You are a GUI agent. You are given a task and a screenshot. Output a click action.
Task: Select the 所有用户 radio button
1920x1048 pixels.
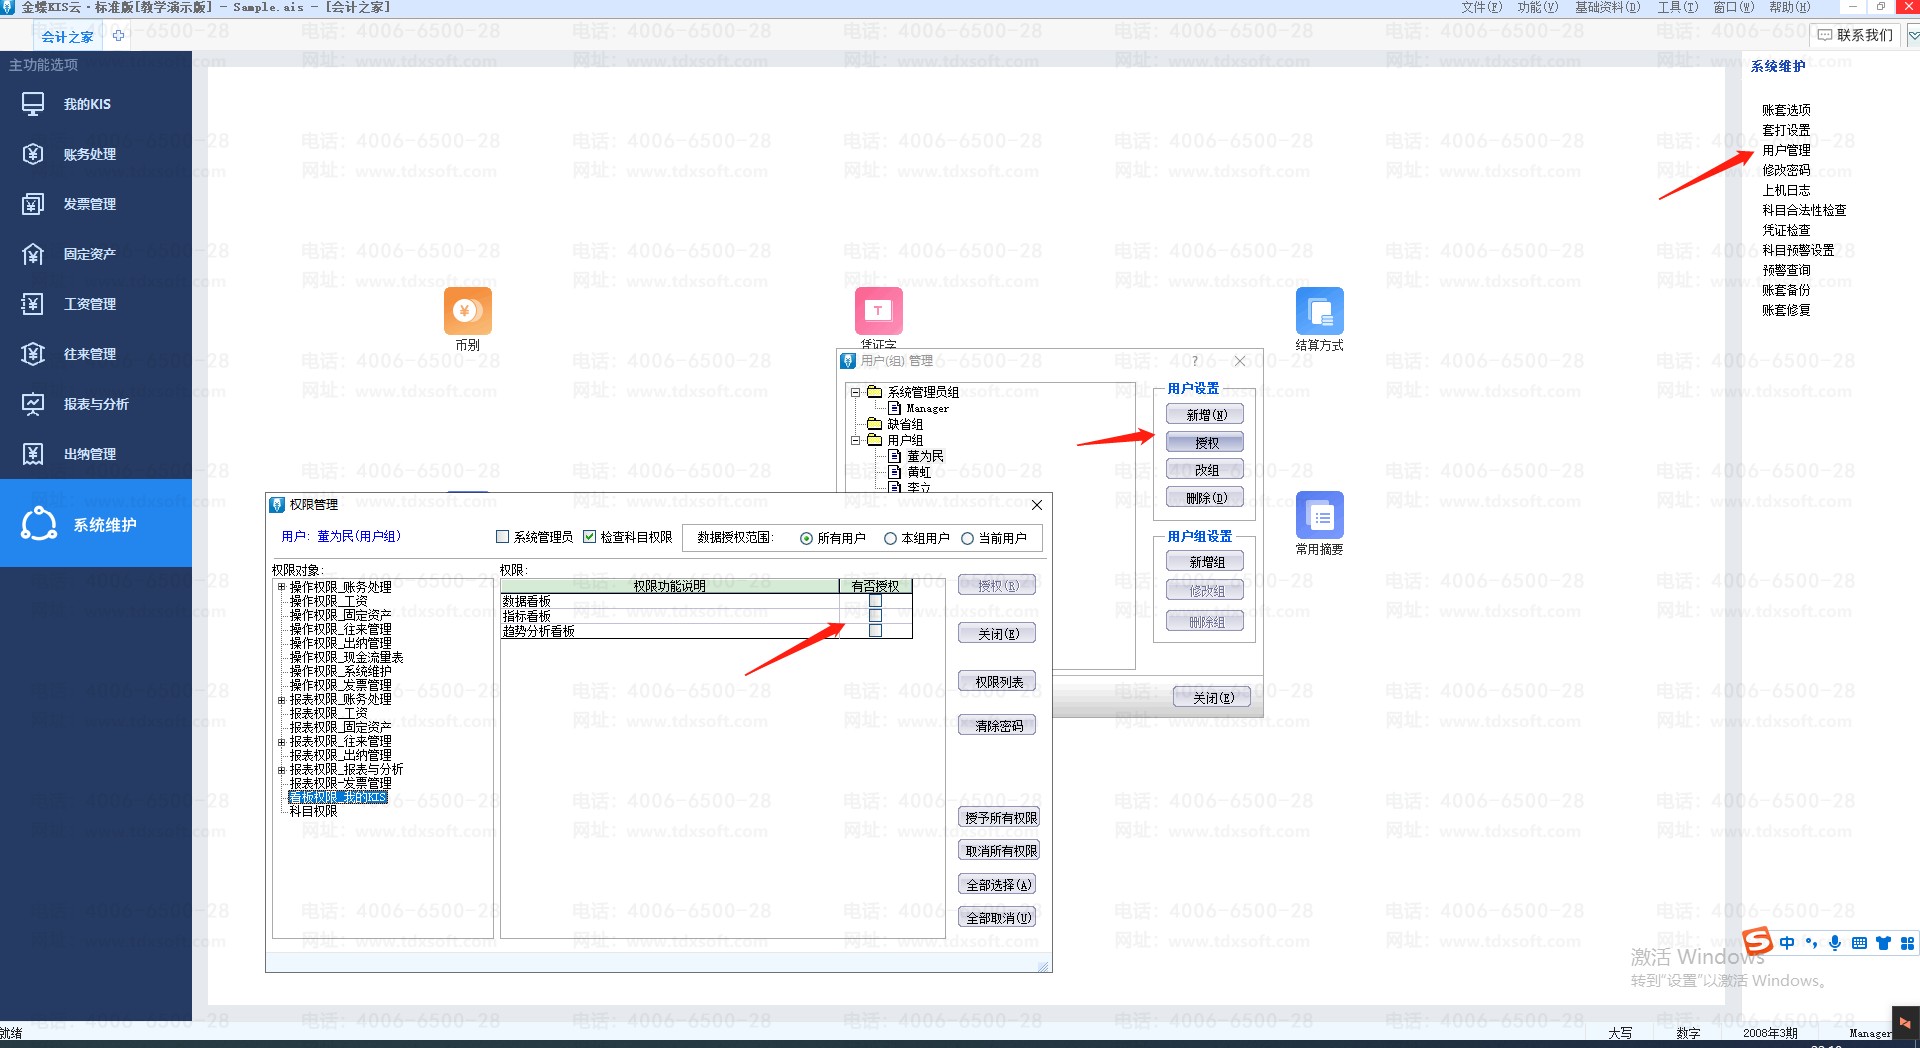(x=806, y=538)
